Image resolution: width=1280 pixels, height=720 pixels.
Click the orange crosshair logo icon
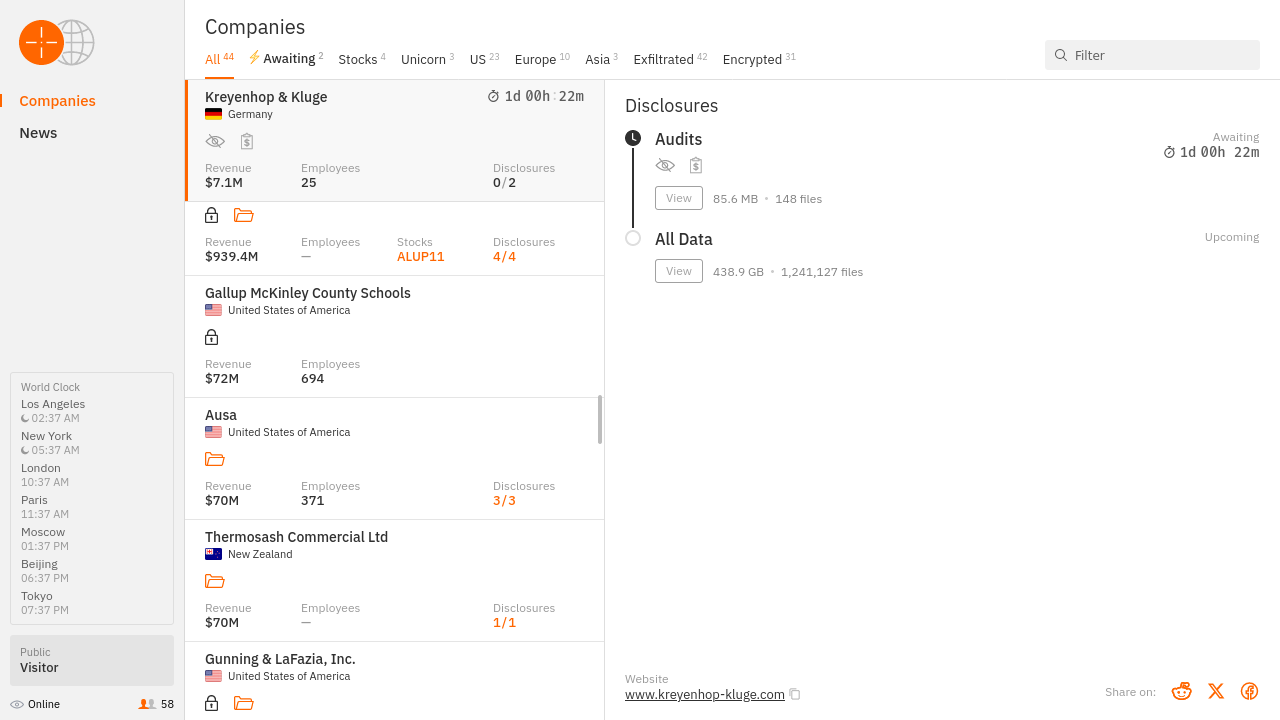(x=41, y=42)
